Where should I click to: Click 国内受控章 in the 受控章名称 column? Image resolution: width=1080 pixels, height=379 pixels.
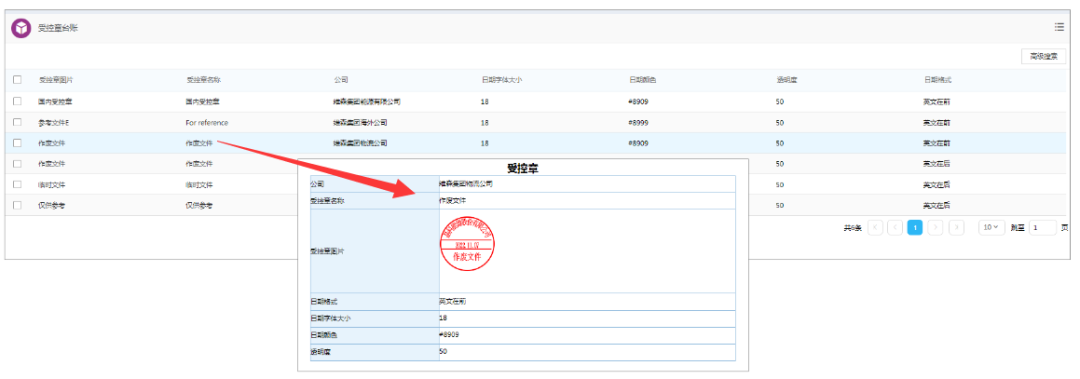[x=202, y=101]
